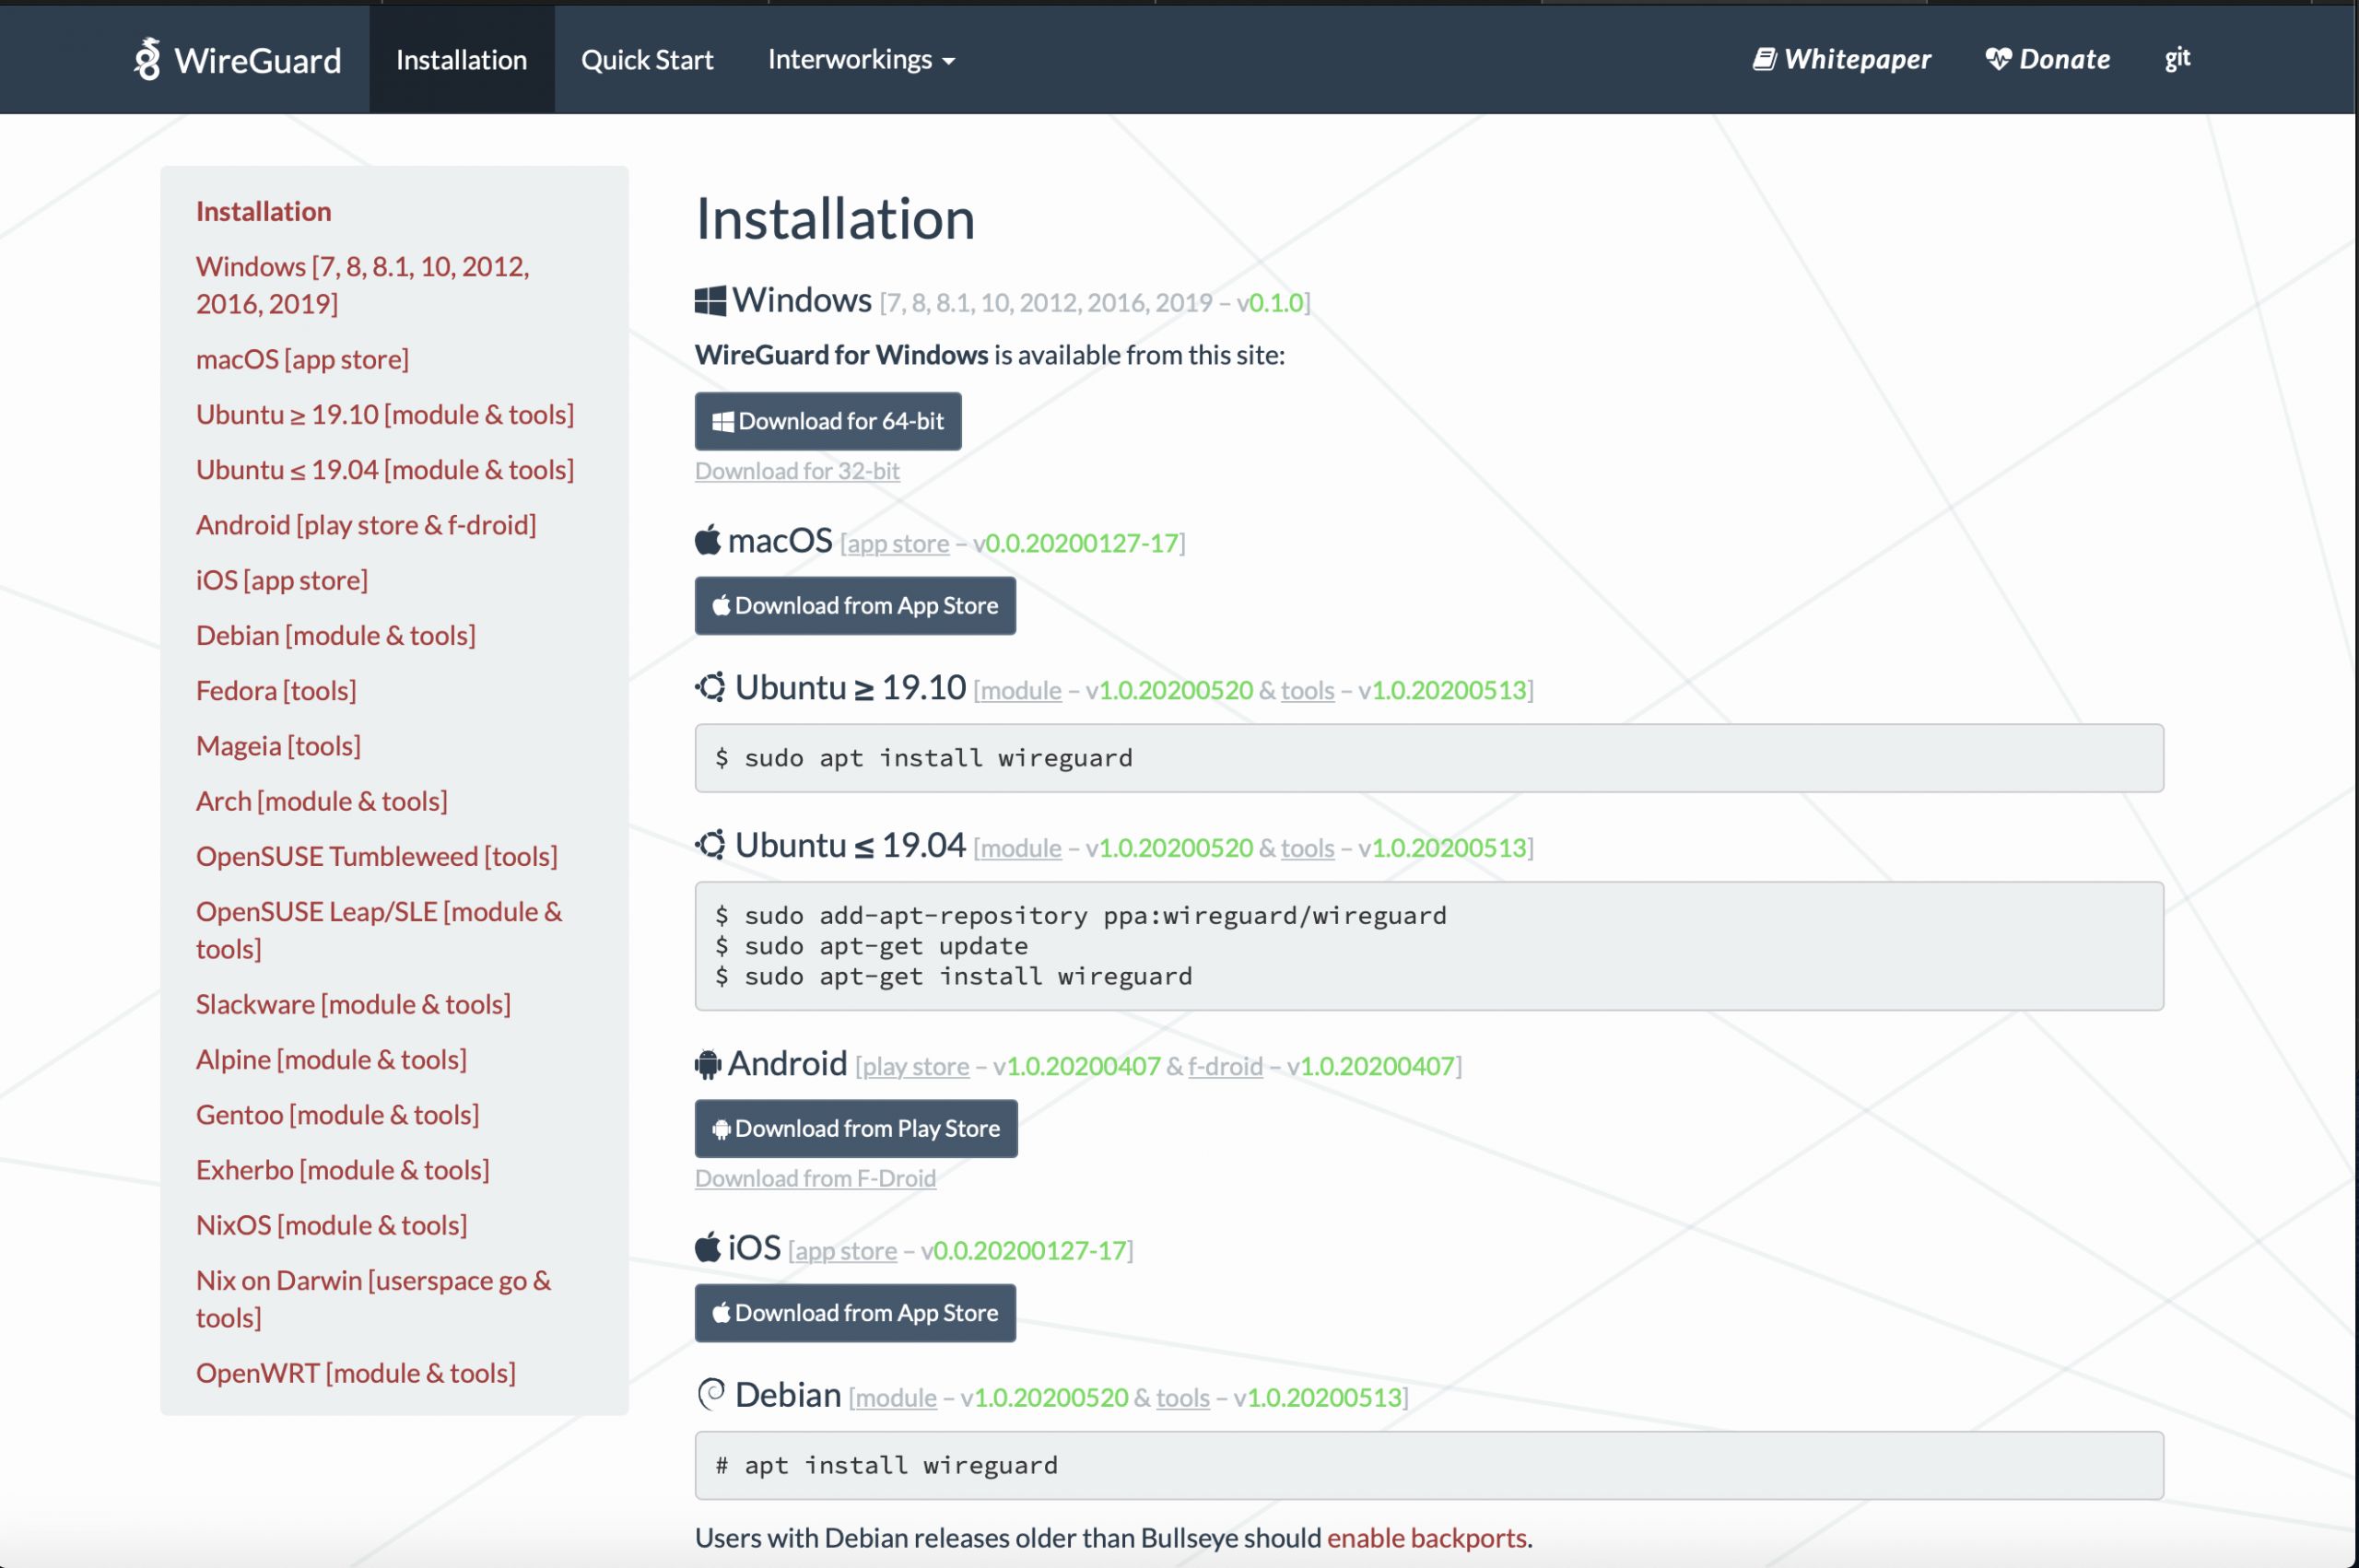Click the add-apt-repository command code block

point(1429,946)
